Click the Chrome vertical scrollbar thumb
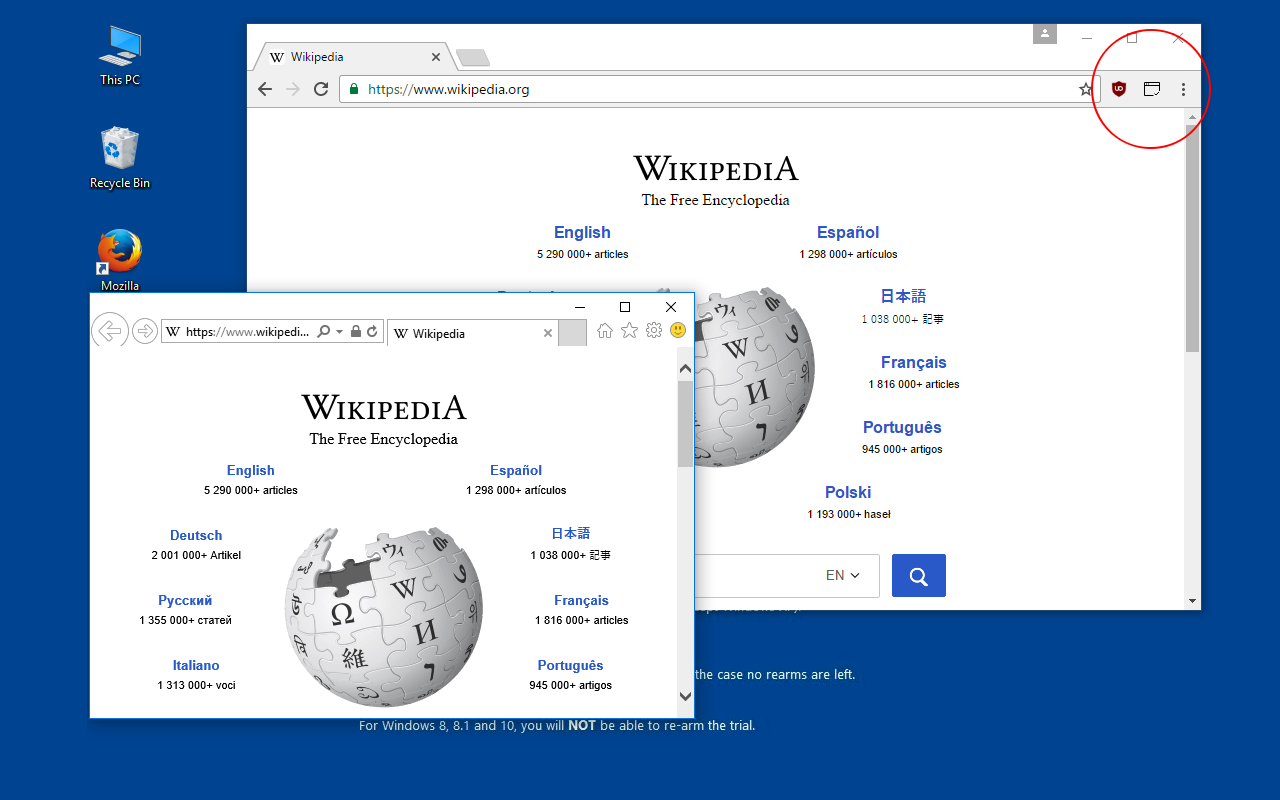The height and width of the screenshot is (800, 1280). point(1192,238)
